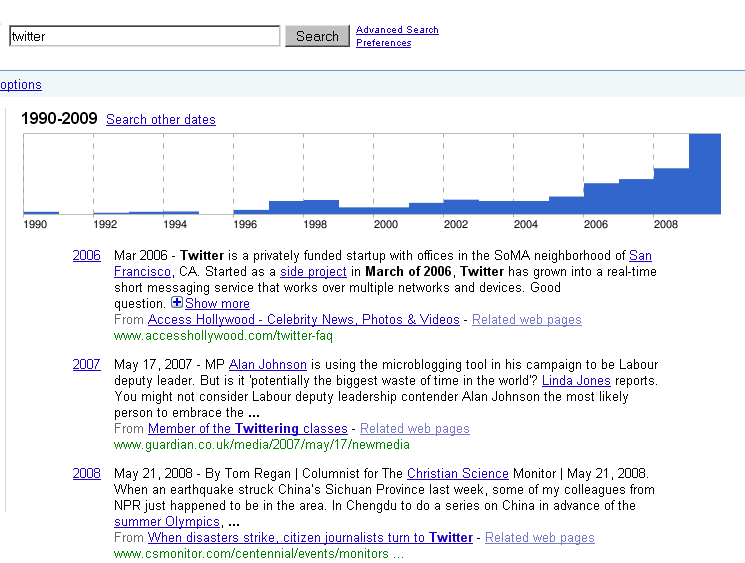Open the Preferences link

383,43
